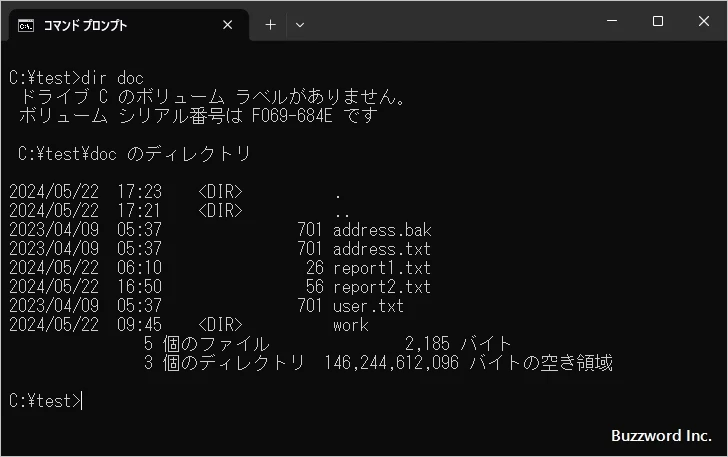The image size is (728, 457).
Task: Click the 06:10 timestamp of report1.txt
Action: click(139, 268)
